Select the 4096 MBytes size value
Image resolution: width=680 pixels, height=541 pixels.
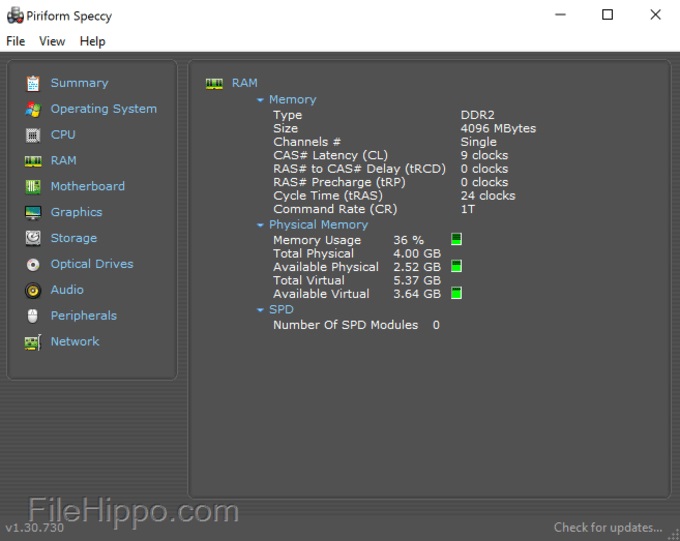tap(498, 128)
